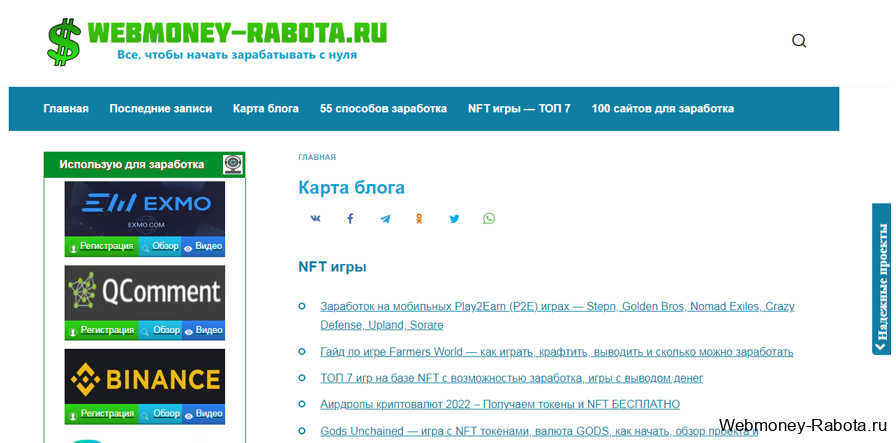Click Использую для заработка widget title
Image resolution: width=896 pixels, height=443 pixels.
pos(131,165)
